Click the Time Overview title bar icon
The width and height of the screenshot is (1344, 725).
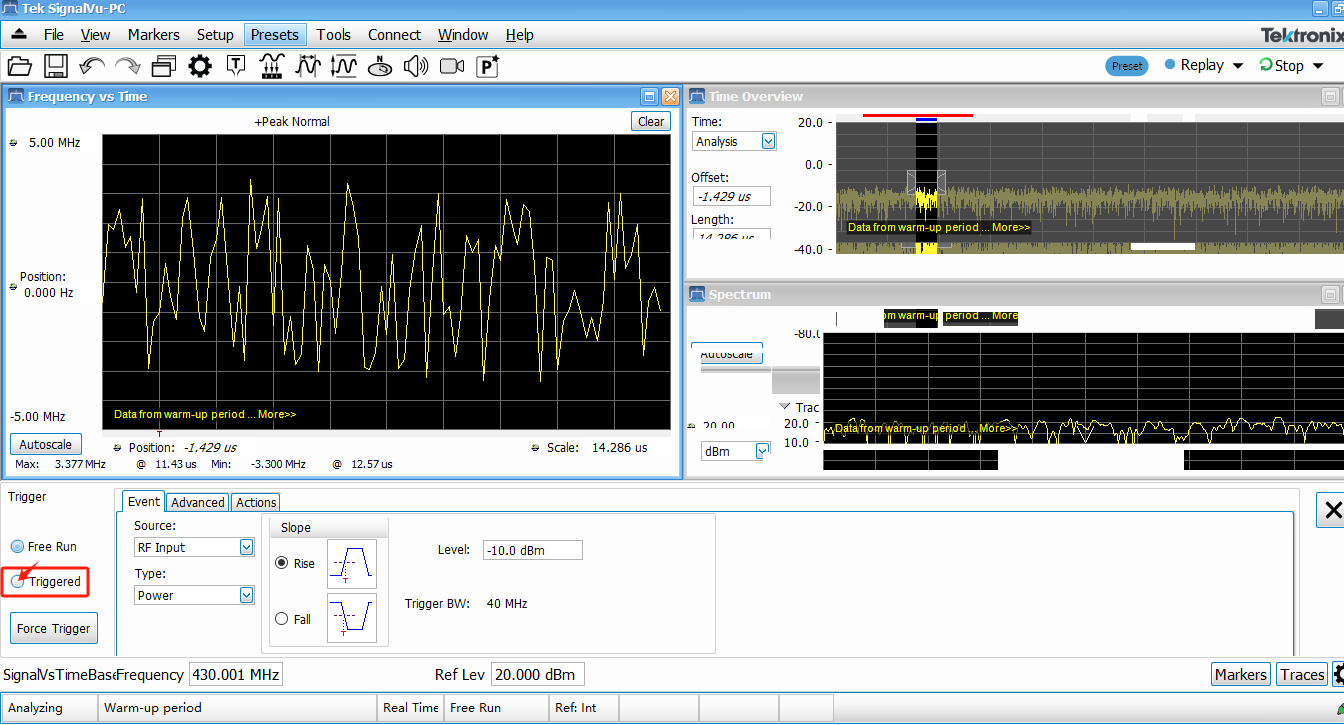pyautogui.click(x=697, y=97)
